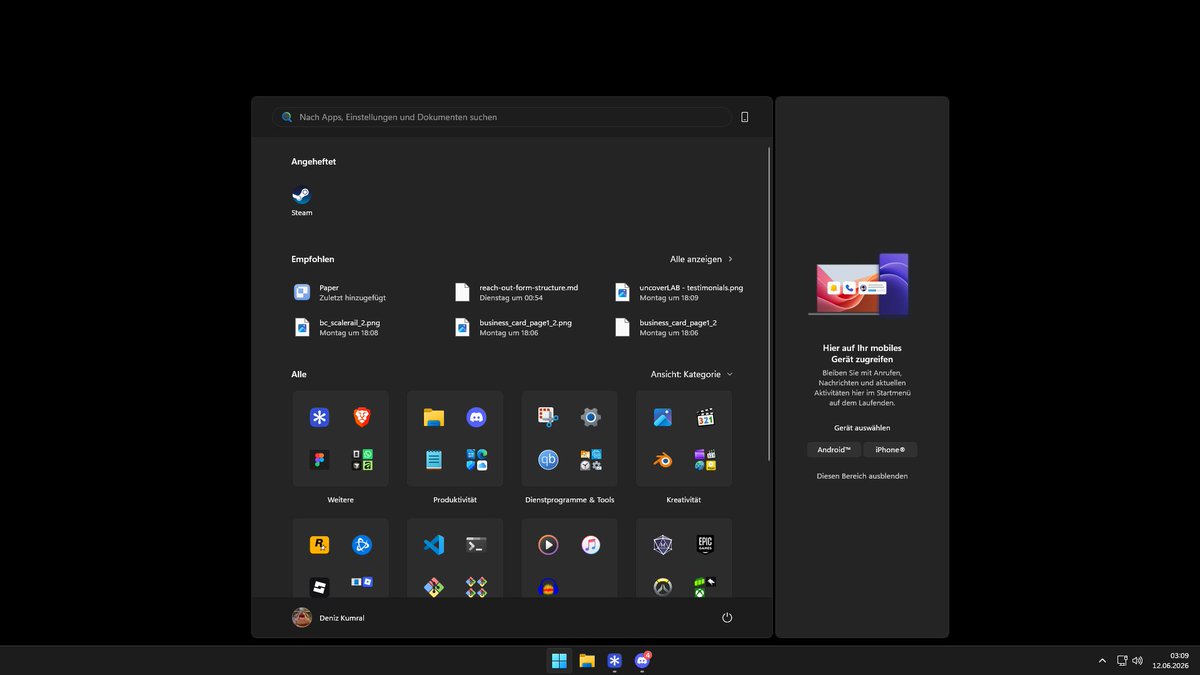
Task: Open Settings gear in Dienstprogramme & Tools
Action: click(591, 417)
